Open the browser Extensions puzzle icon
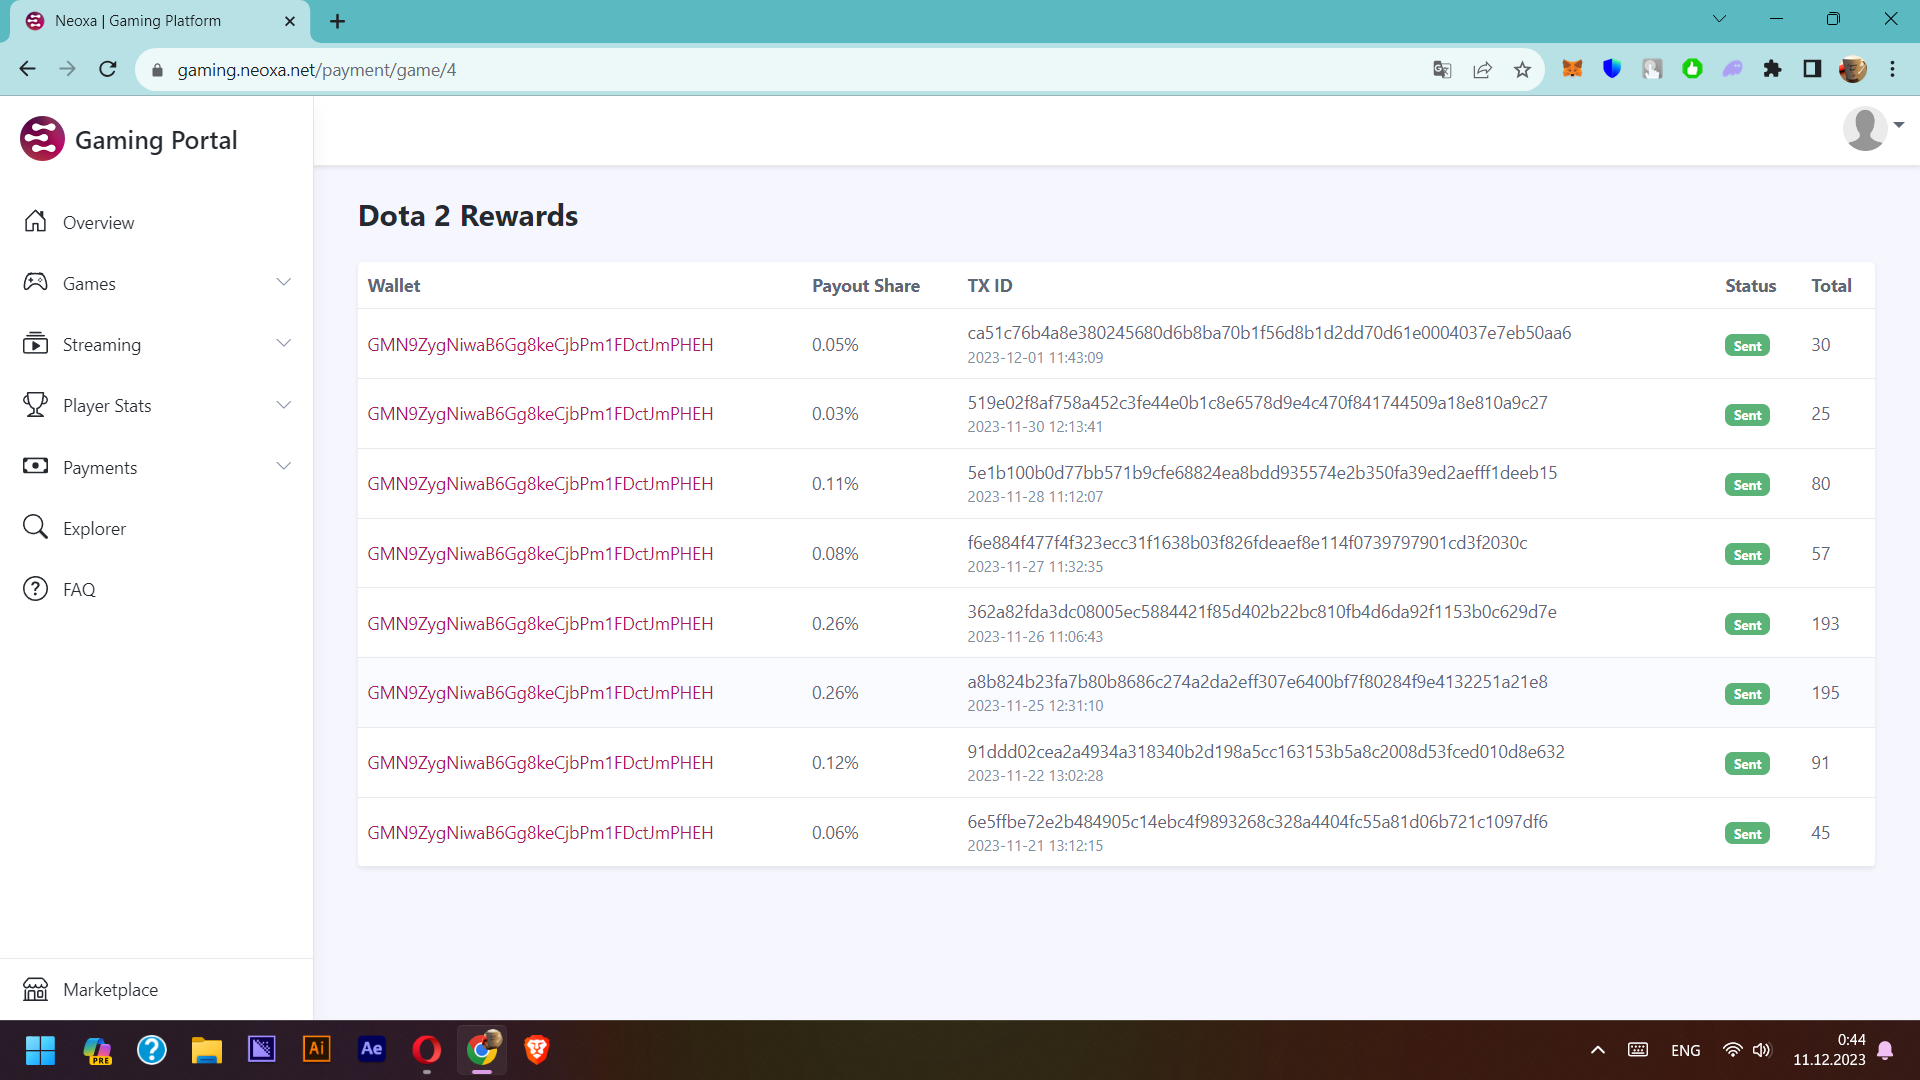The width and height of the screenshot is (1920, 1080). click(1772, 69)
